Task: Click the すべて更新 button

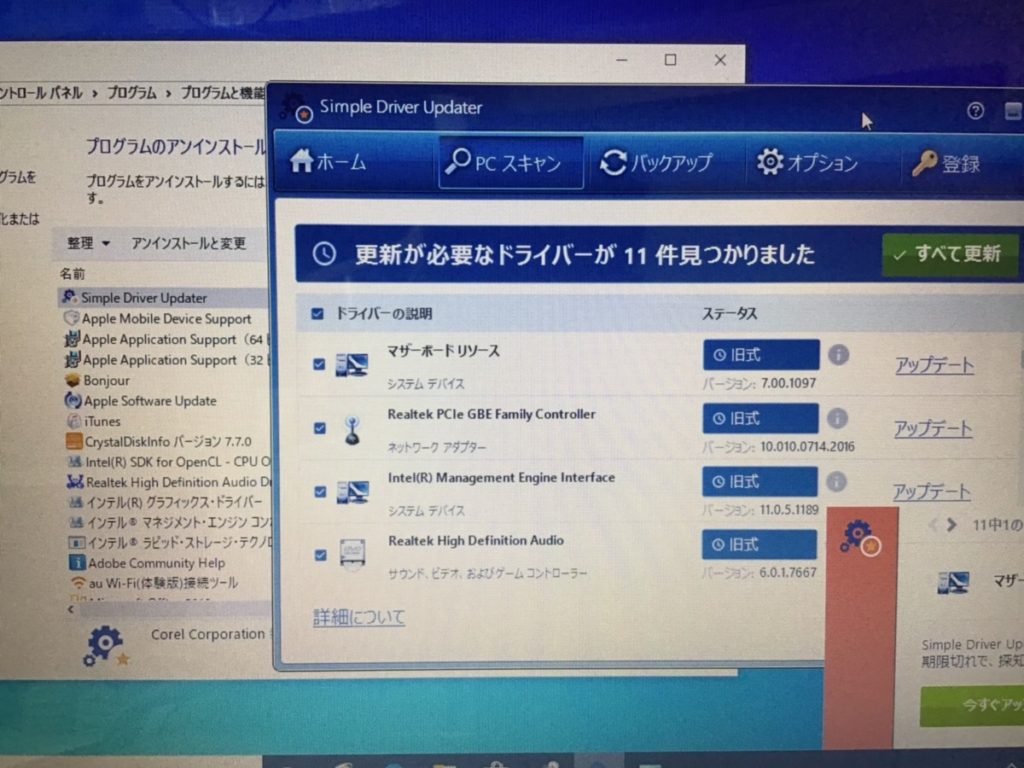Action: (x=949, y=254)
